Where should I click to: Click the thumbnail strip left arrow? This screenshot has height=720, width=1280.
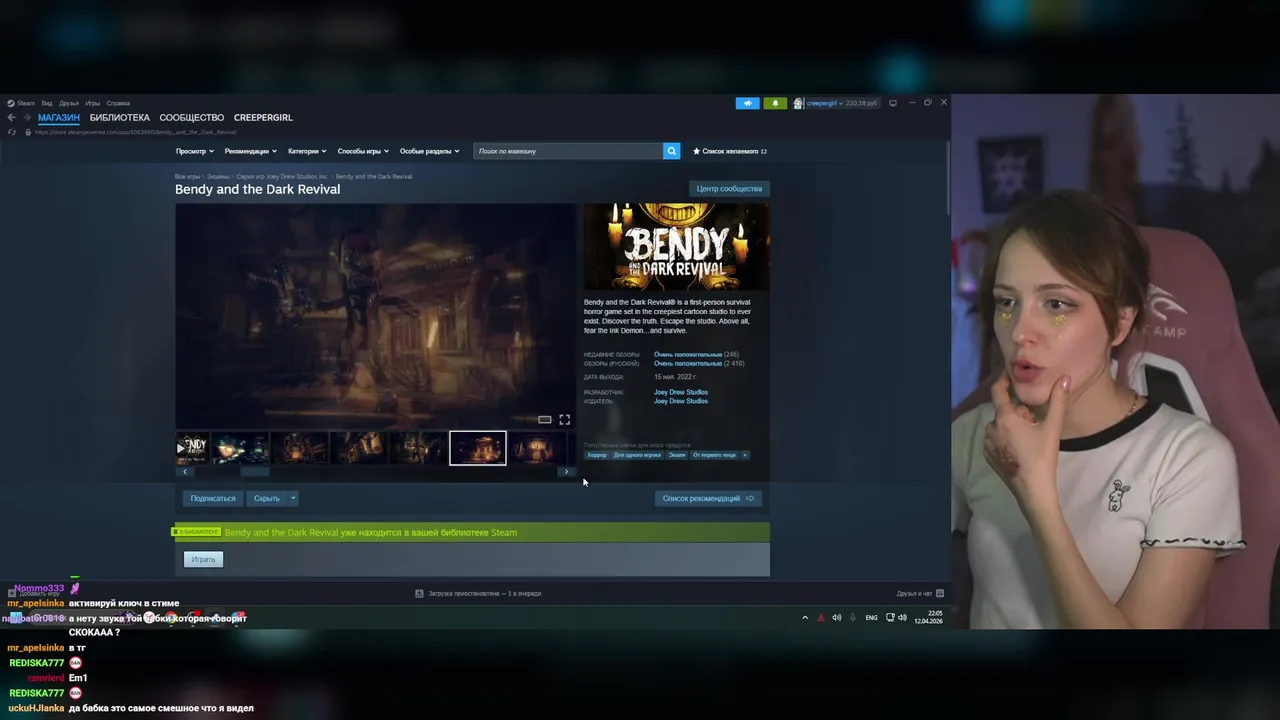(184, 472)
